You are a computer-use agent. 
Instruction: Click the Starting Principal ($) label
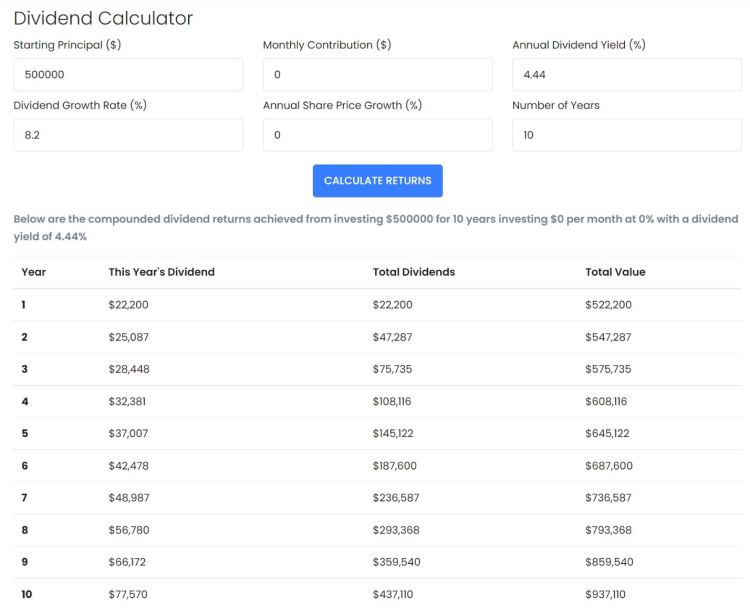(x=67, y=45)
